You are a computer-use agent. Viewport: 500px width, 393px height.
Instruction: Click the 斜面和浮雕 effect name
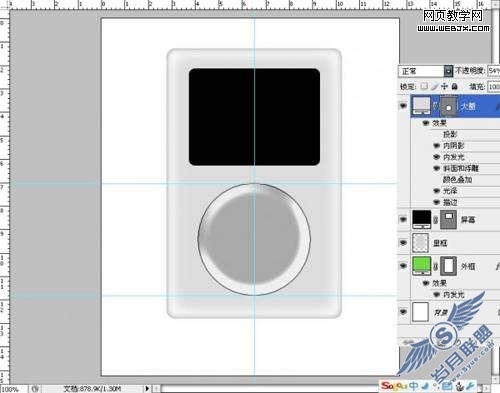coord(461,168)
